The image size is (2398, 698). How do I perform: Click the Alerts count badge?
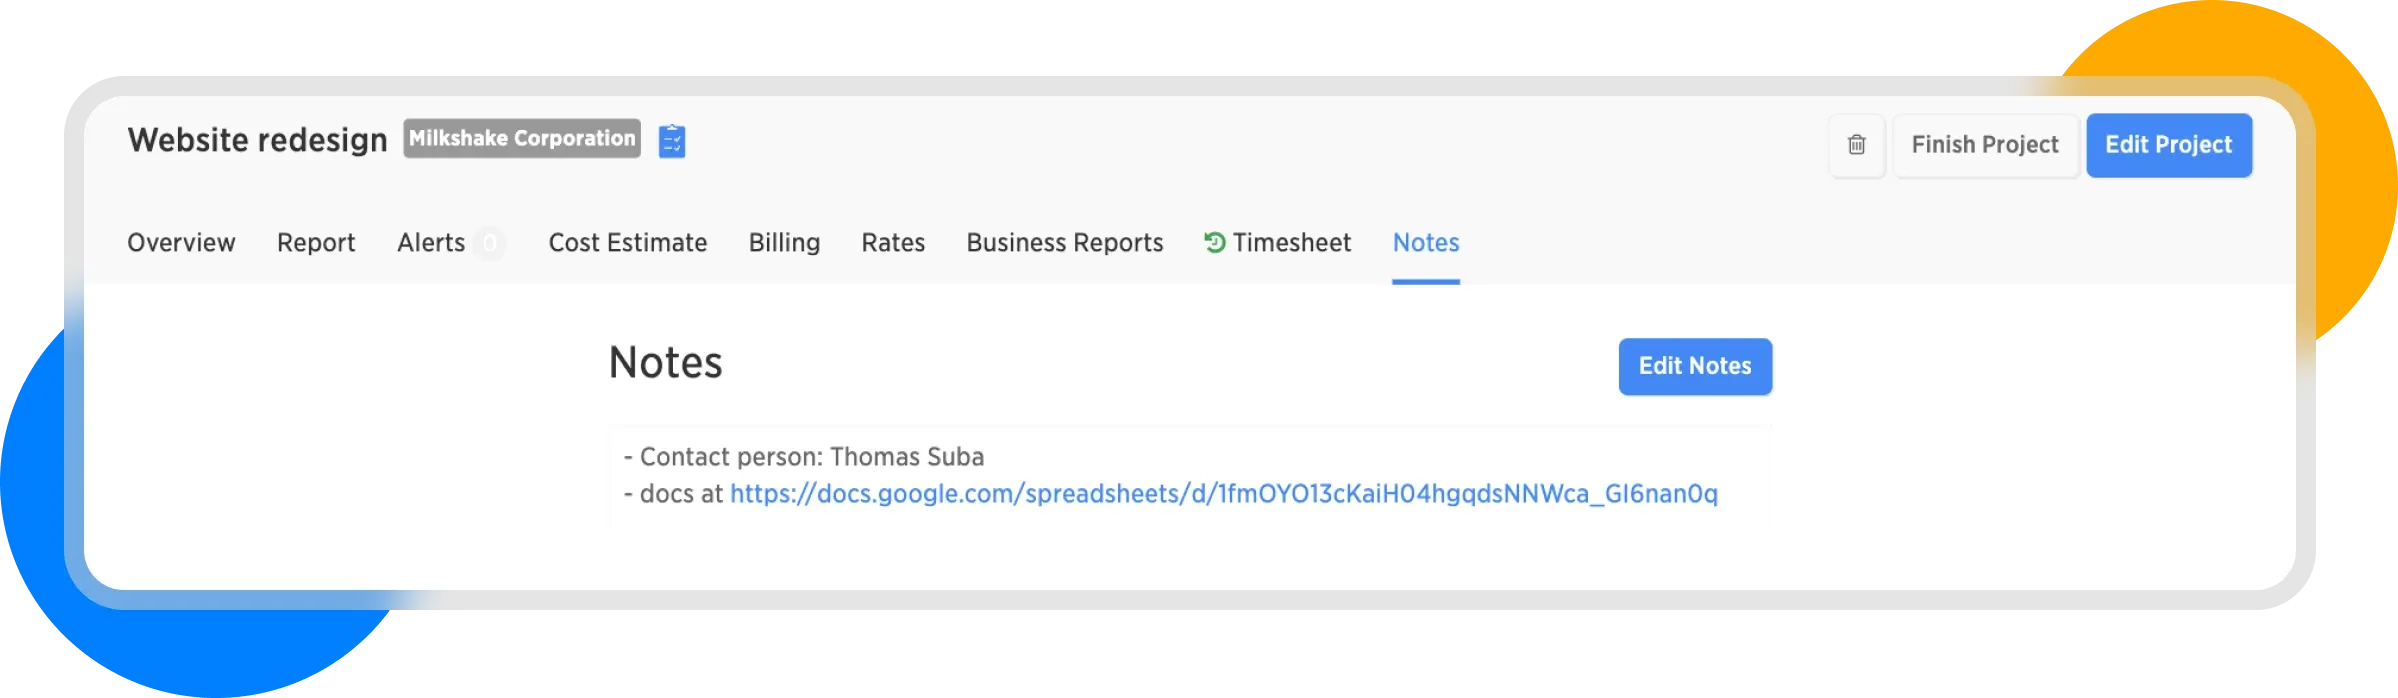click(489, 243)
